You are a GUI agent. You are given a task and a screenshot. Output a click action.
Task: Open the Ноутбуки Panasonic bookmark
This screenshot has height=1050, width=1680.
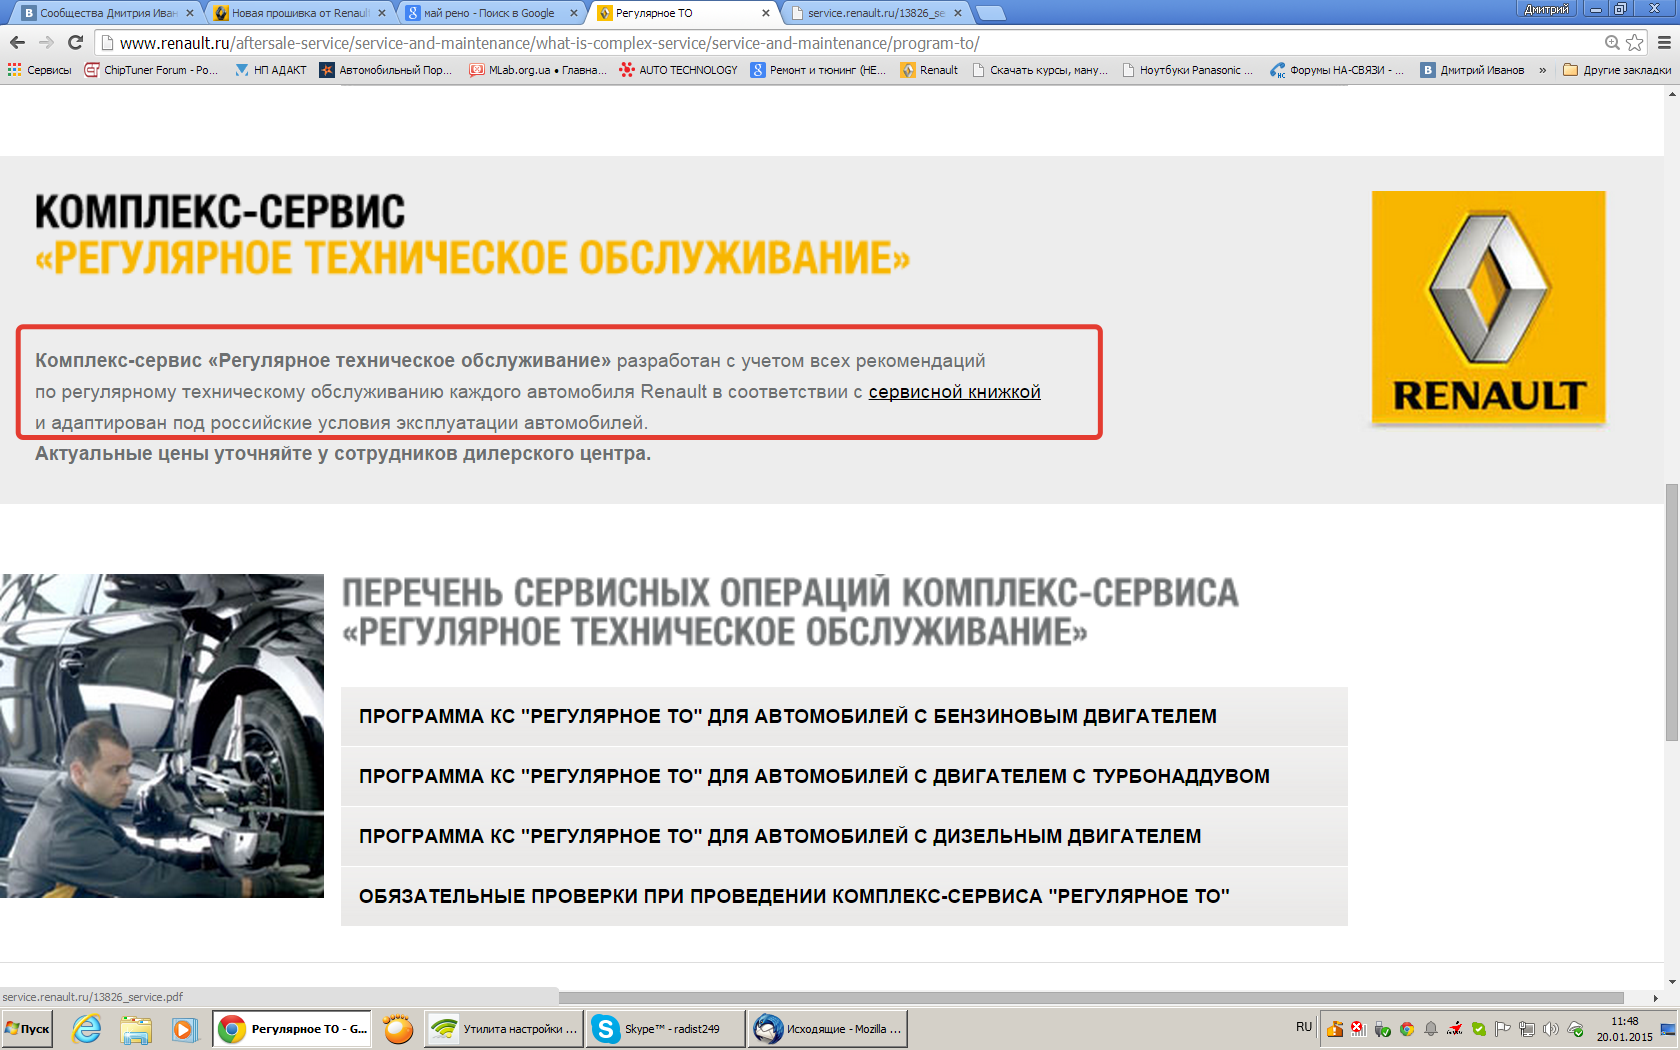[x=1187, y=70]
